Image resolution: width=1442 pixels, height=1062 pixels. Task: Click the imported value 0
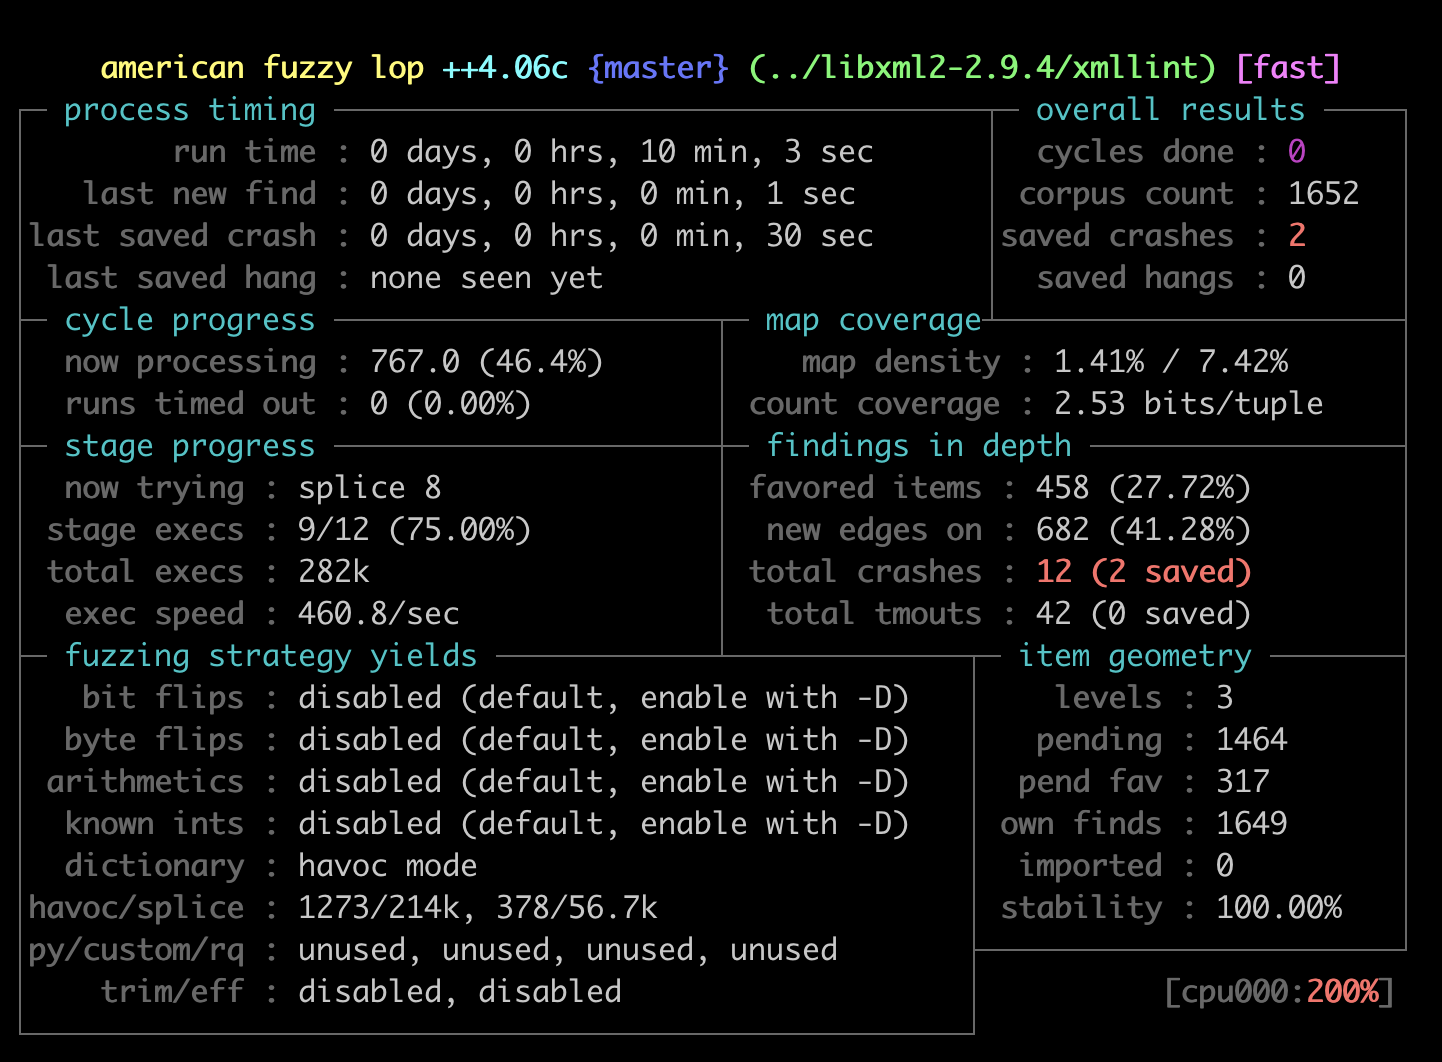pyautogui.click(x=1225, y=866)
